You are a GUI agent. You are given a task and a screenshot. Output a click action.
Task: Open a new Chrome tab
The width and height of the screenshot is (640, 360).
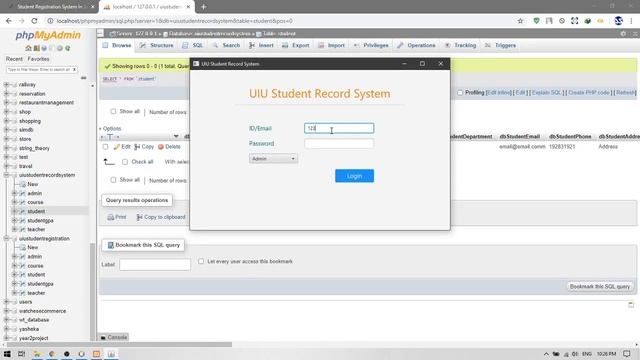[x=203, y=7]
